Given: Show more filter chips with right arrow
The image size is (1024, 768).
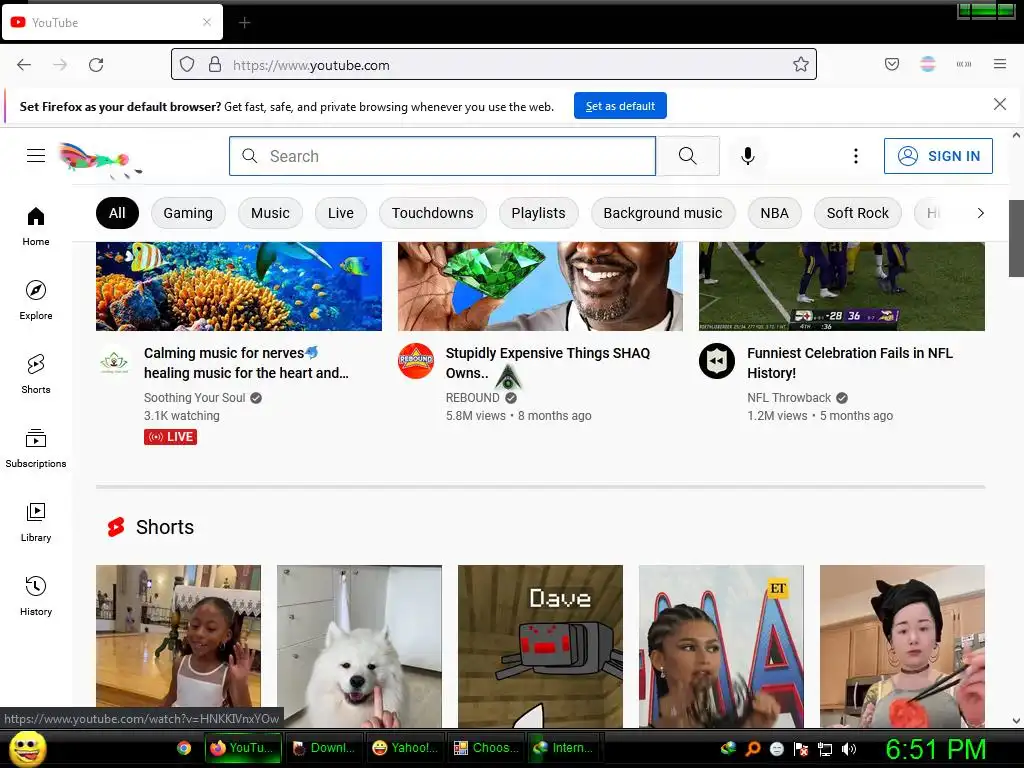Looking at the screenshot, I should [980, 213].
